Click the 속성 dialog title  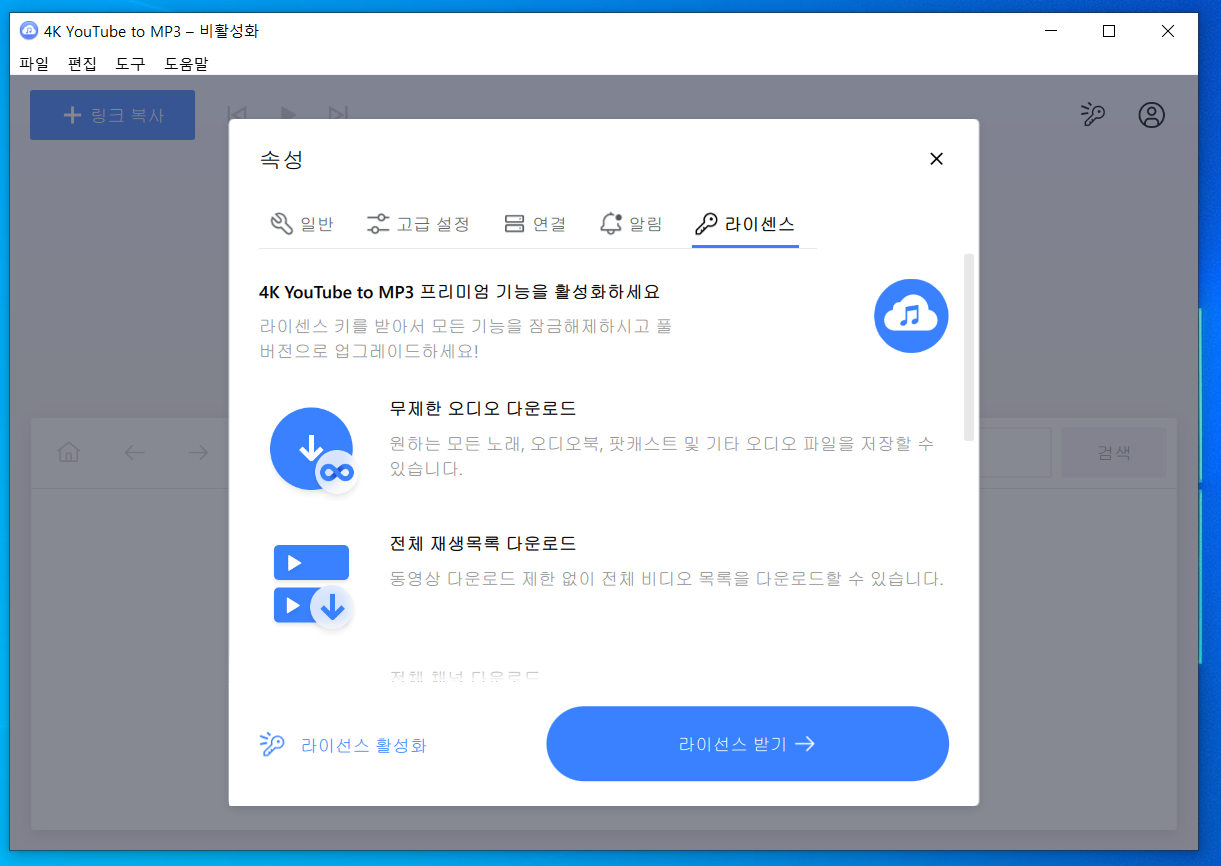[281, 159]
